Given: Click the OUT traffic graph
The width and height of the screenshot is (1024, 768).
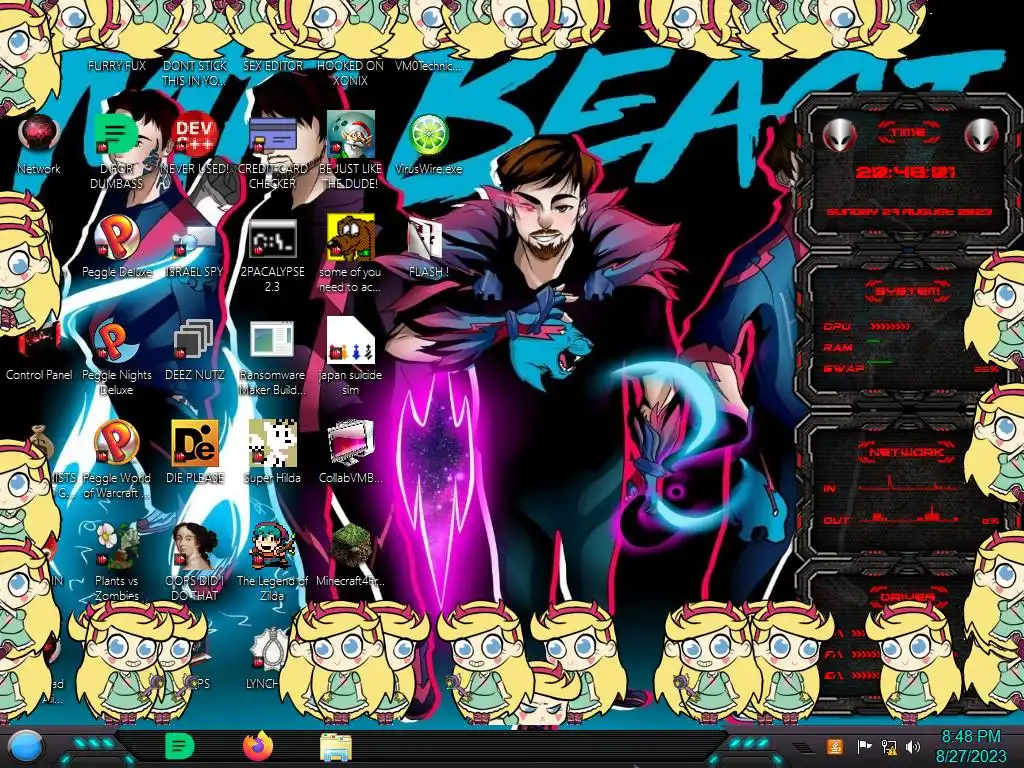Looking at the screenshot, I should (908, 517).
